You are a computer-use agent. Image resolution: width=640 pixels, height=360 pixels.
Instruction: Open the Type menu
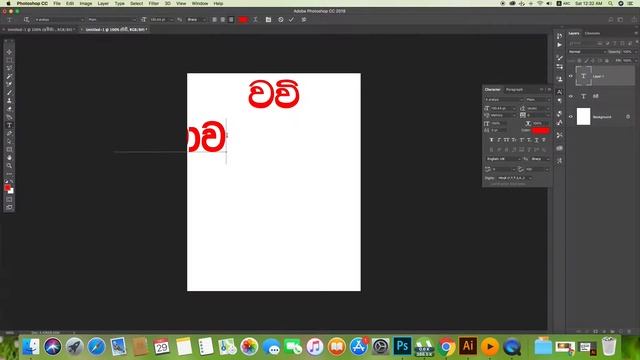tap(120, 3)
